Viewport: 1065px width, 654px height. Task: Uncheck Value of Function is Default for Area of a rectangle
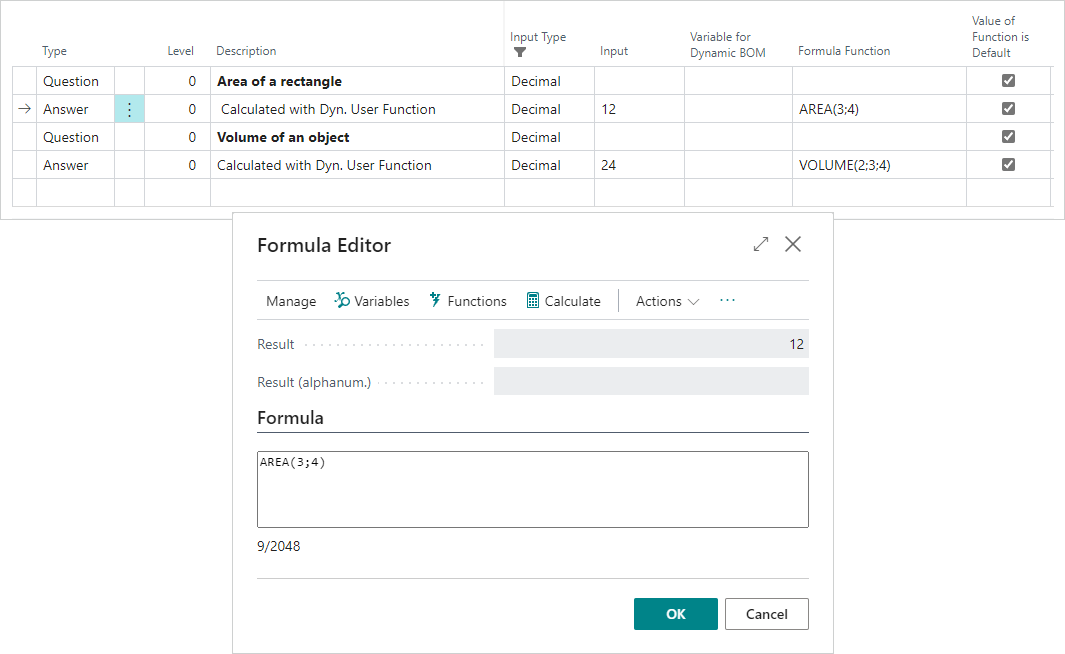pos(1008,80)
